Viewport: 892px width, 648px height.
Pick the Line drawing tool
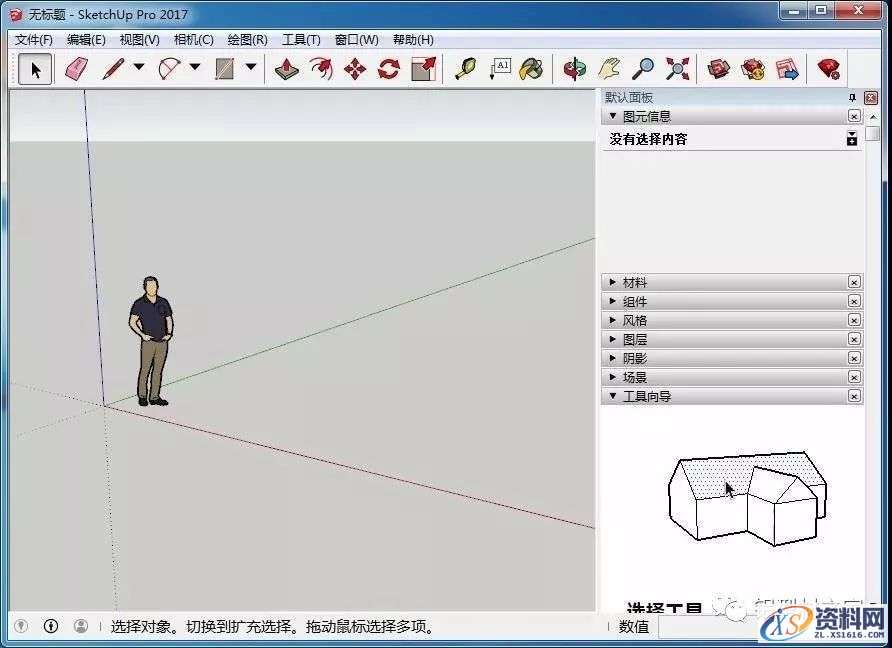click(x=113, y=68)
